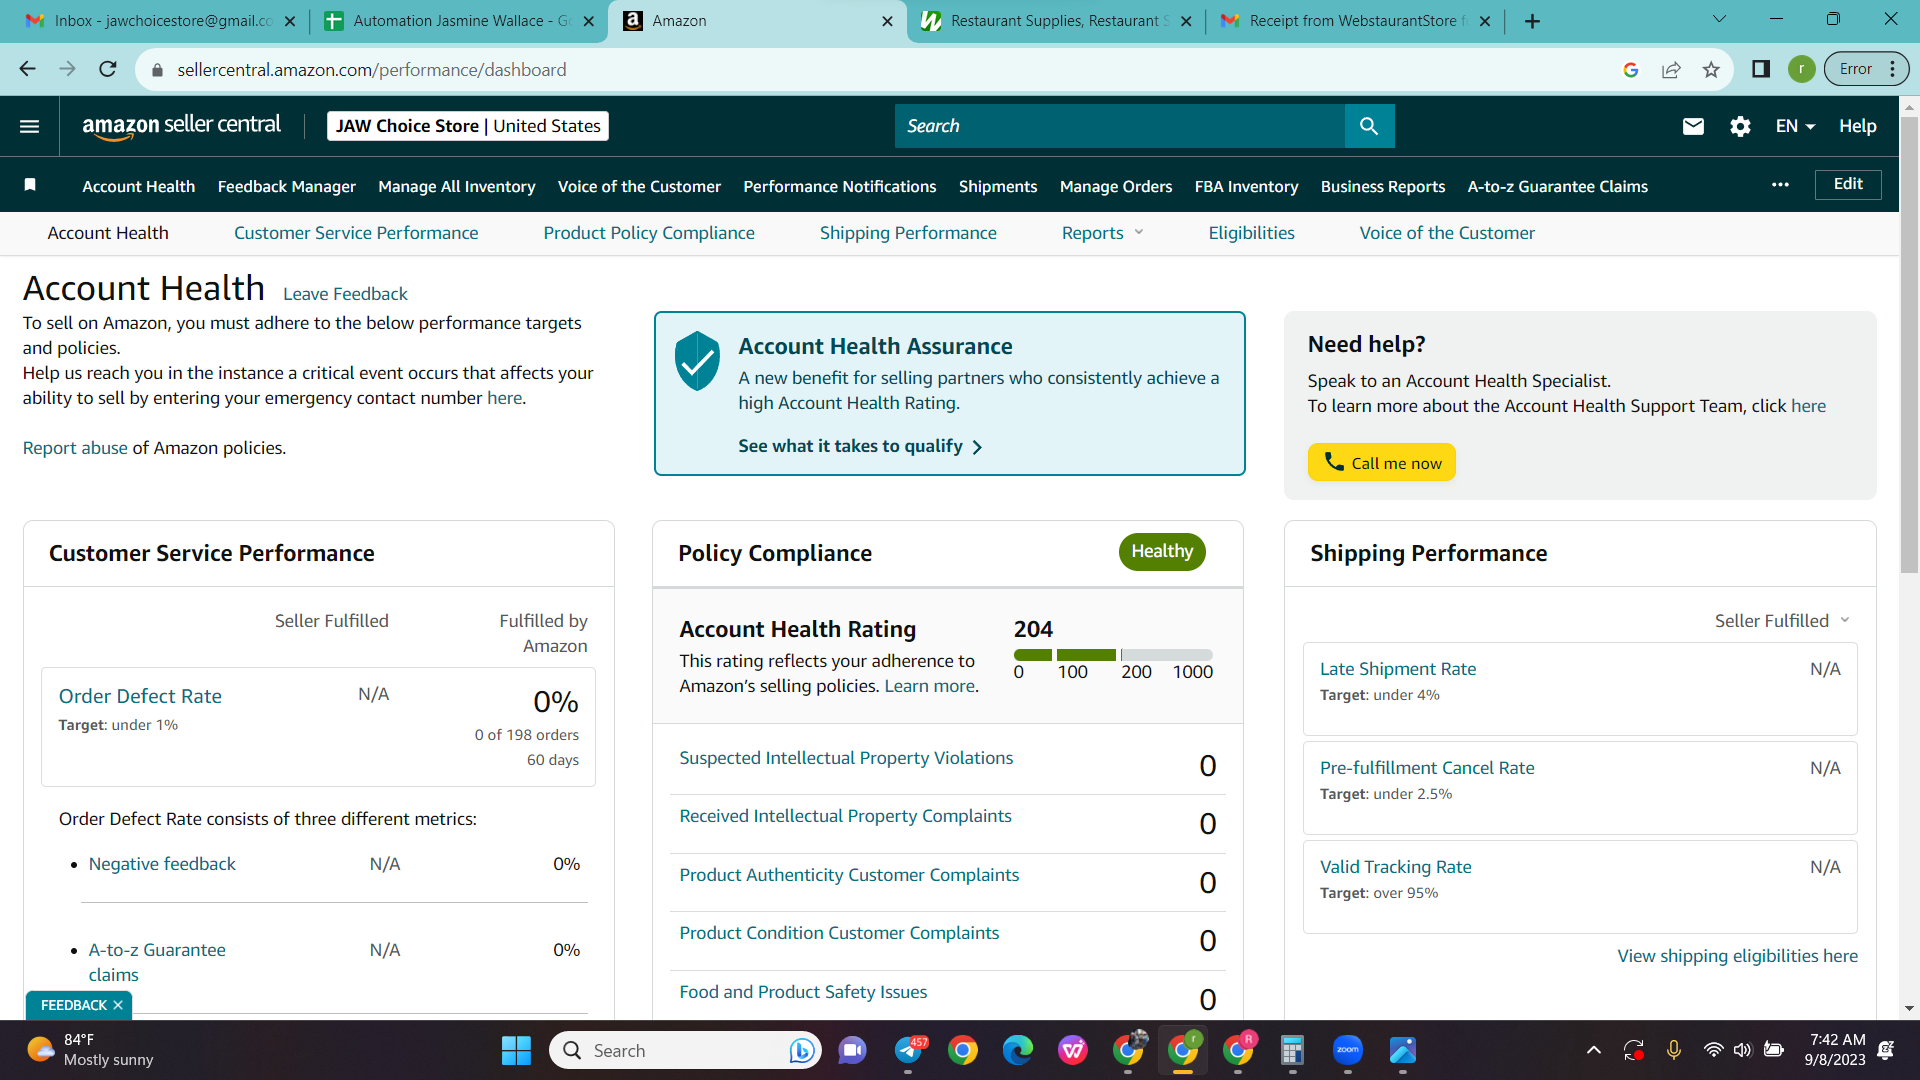The image size is (1920, 1080).
Task: Go back using browser back arrow
Action: click(28, 69)
